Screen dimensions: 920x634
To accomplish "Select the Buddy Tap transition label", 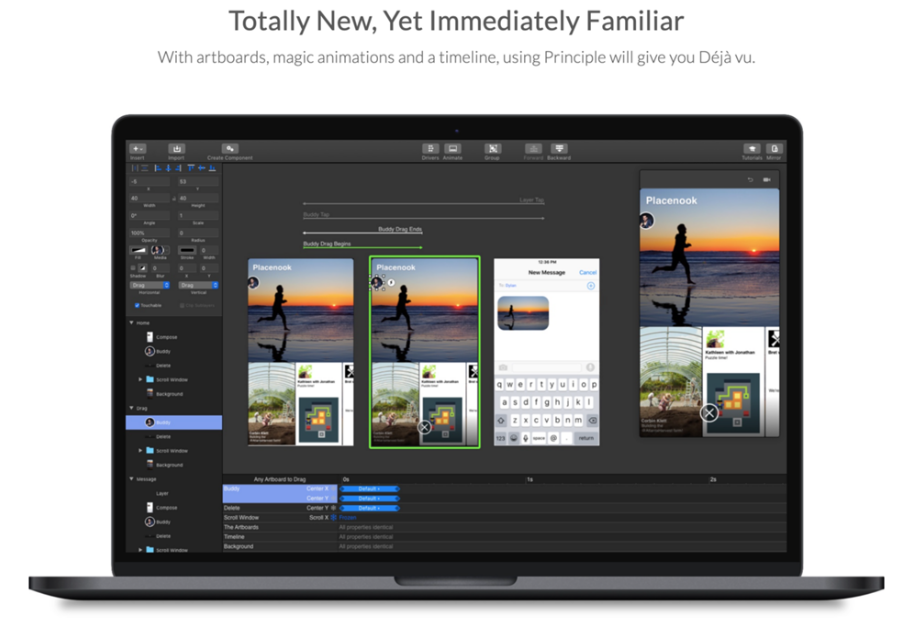I will (316, 214).
